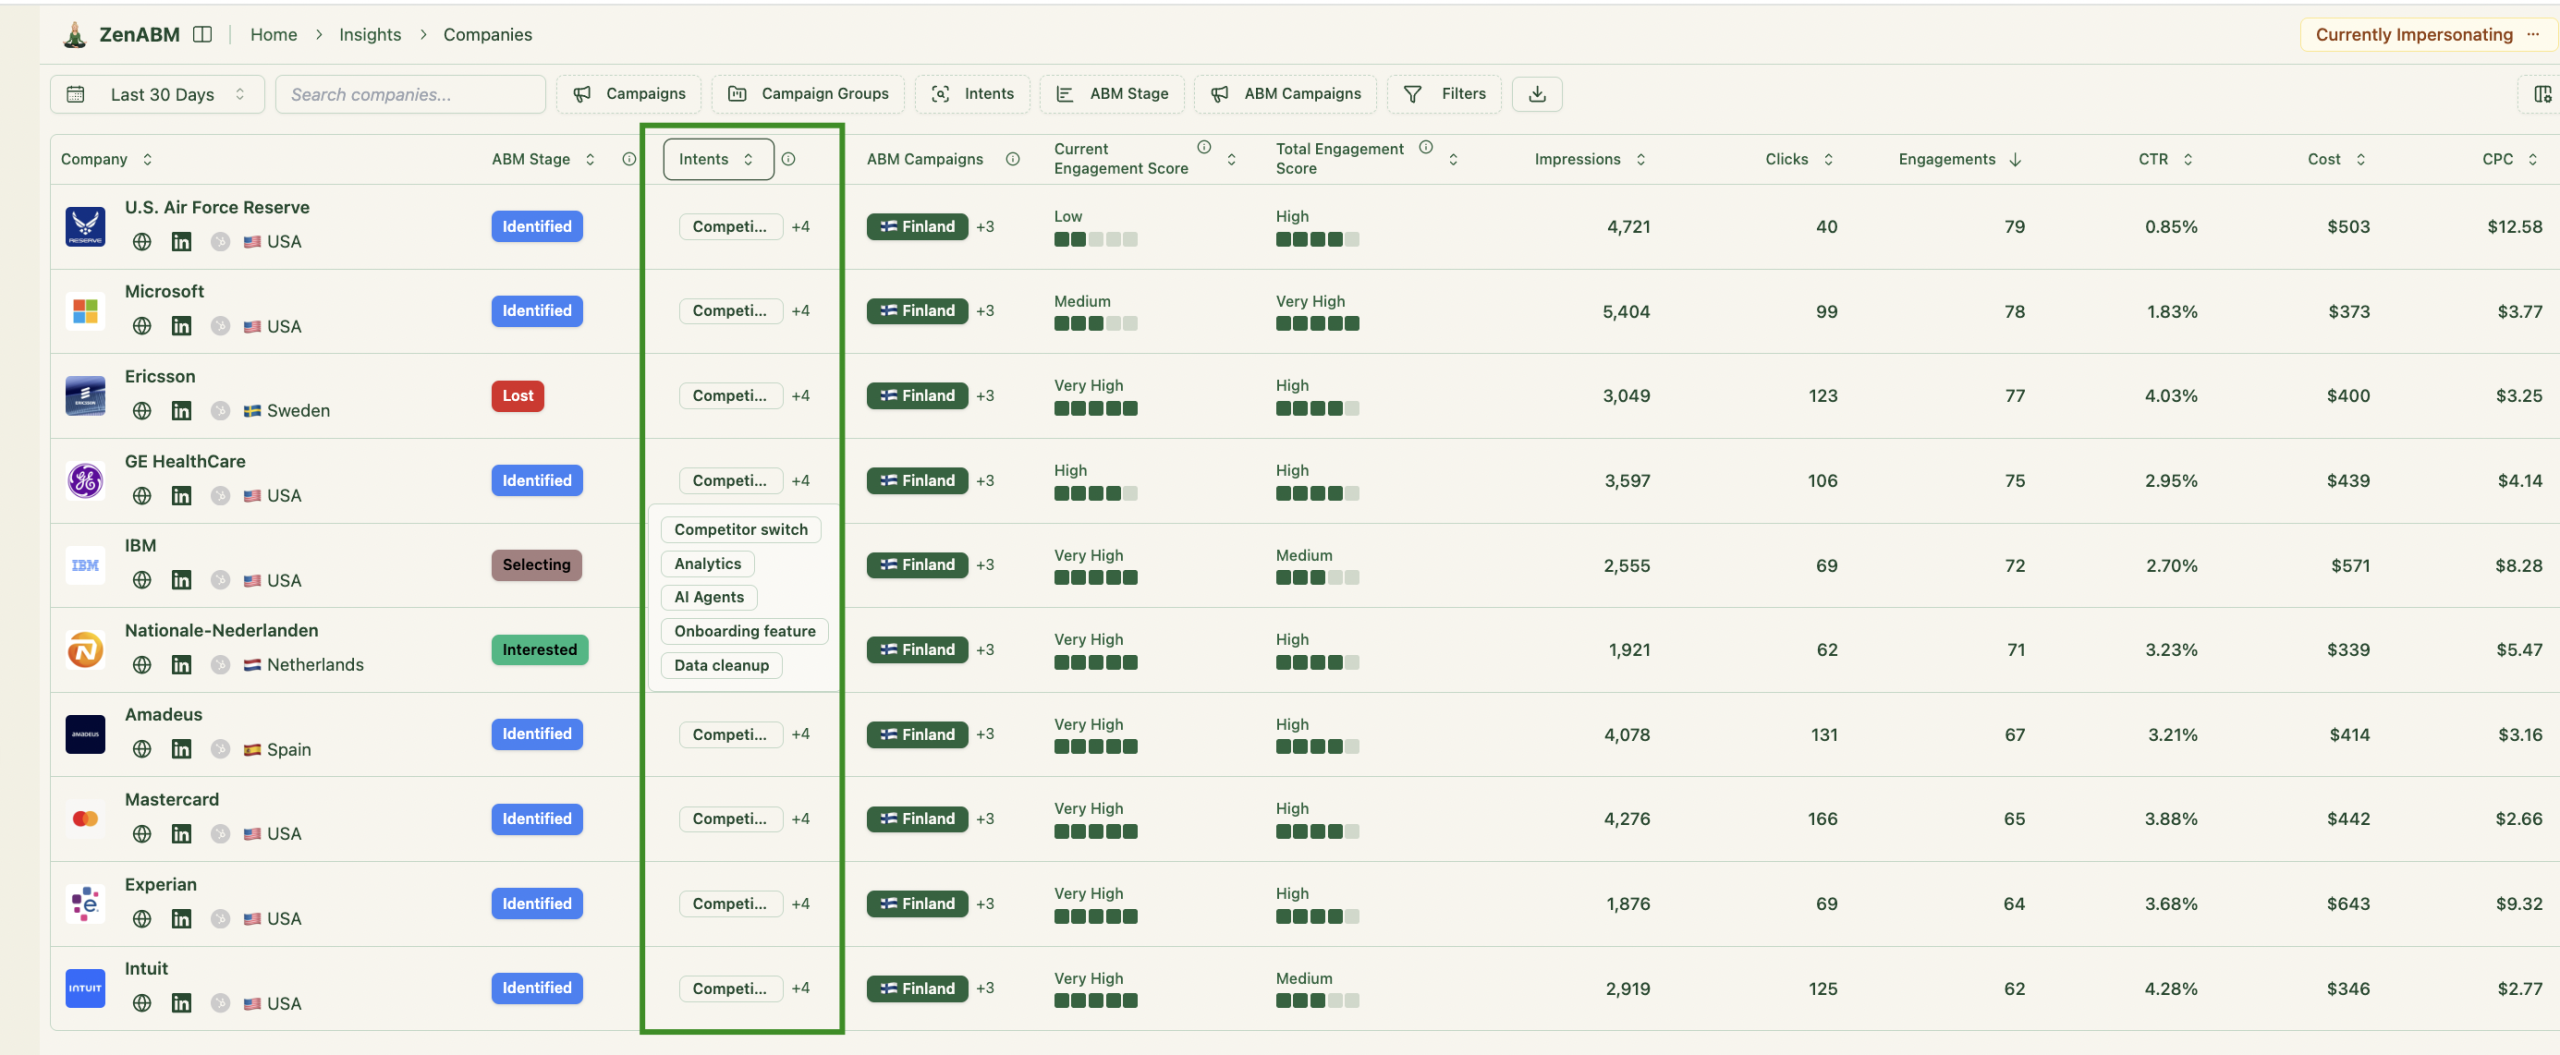Open the U.S. Air Force Reserve company link
2560x1055 pixels.
click(217, 207)
